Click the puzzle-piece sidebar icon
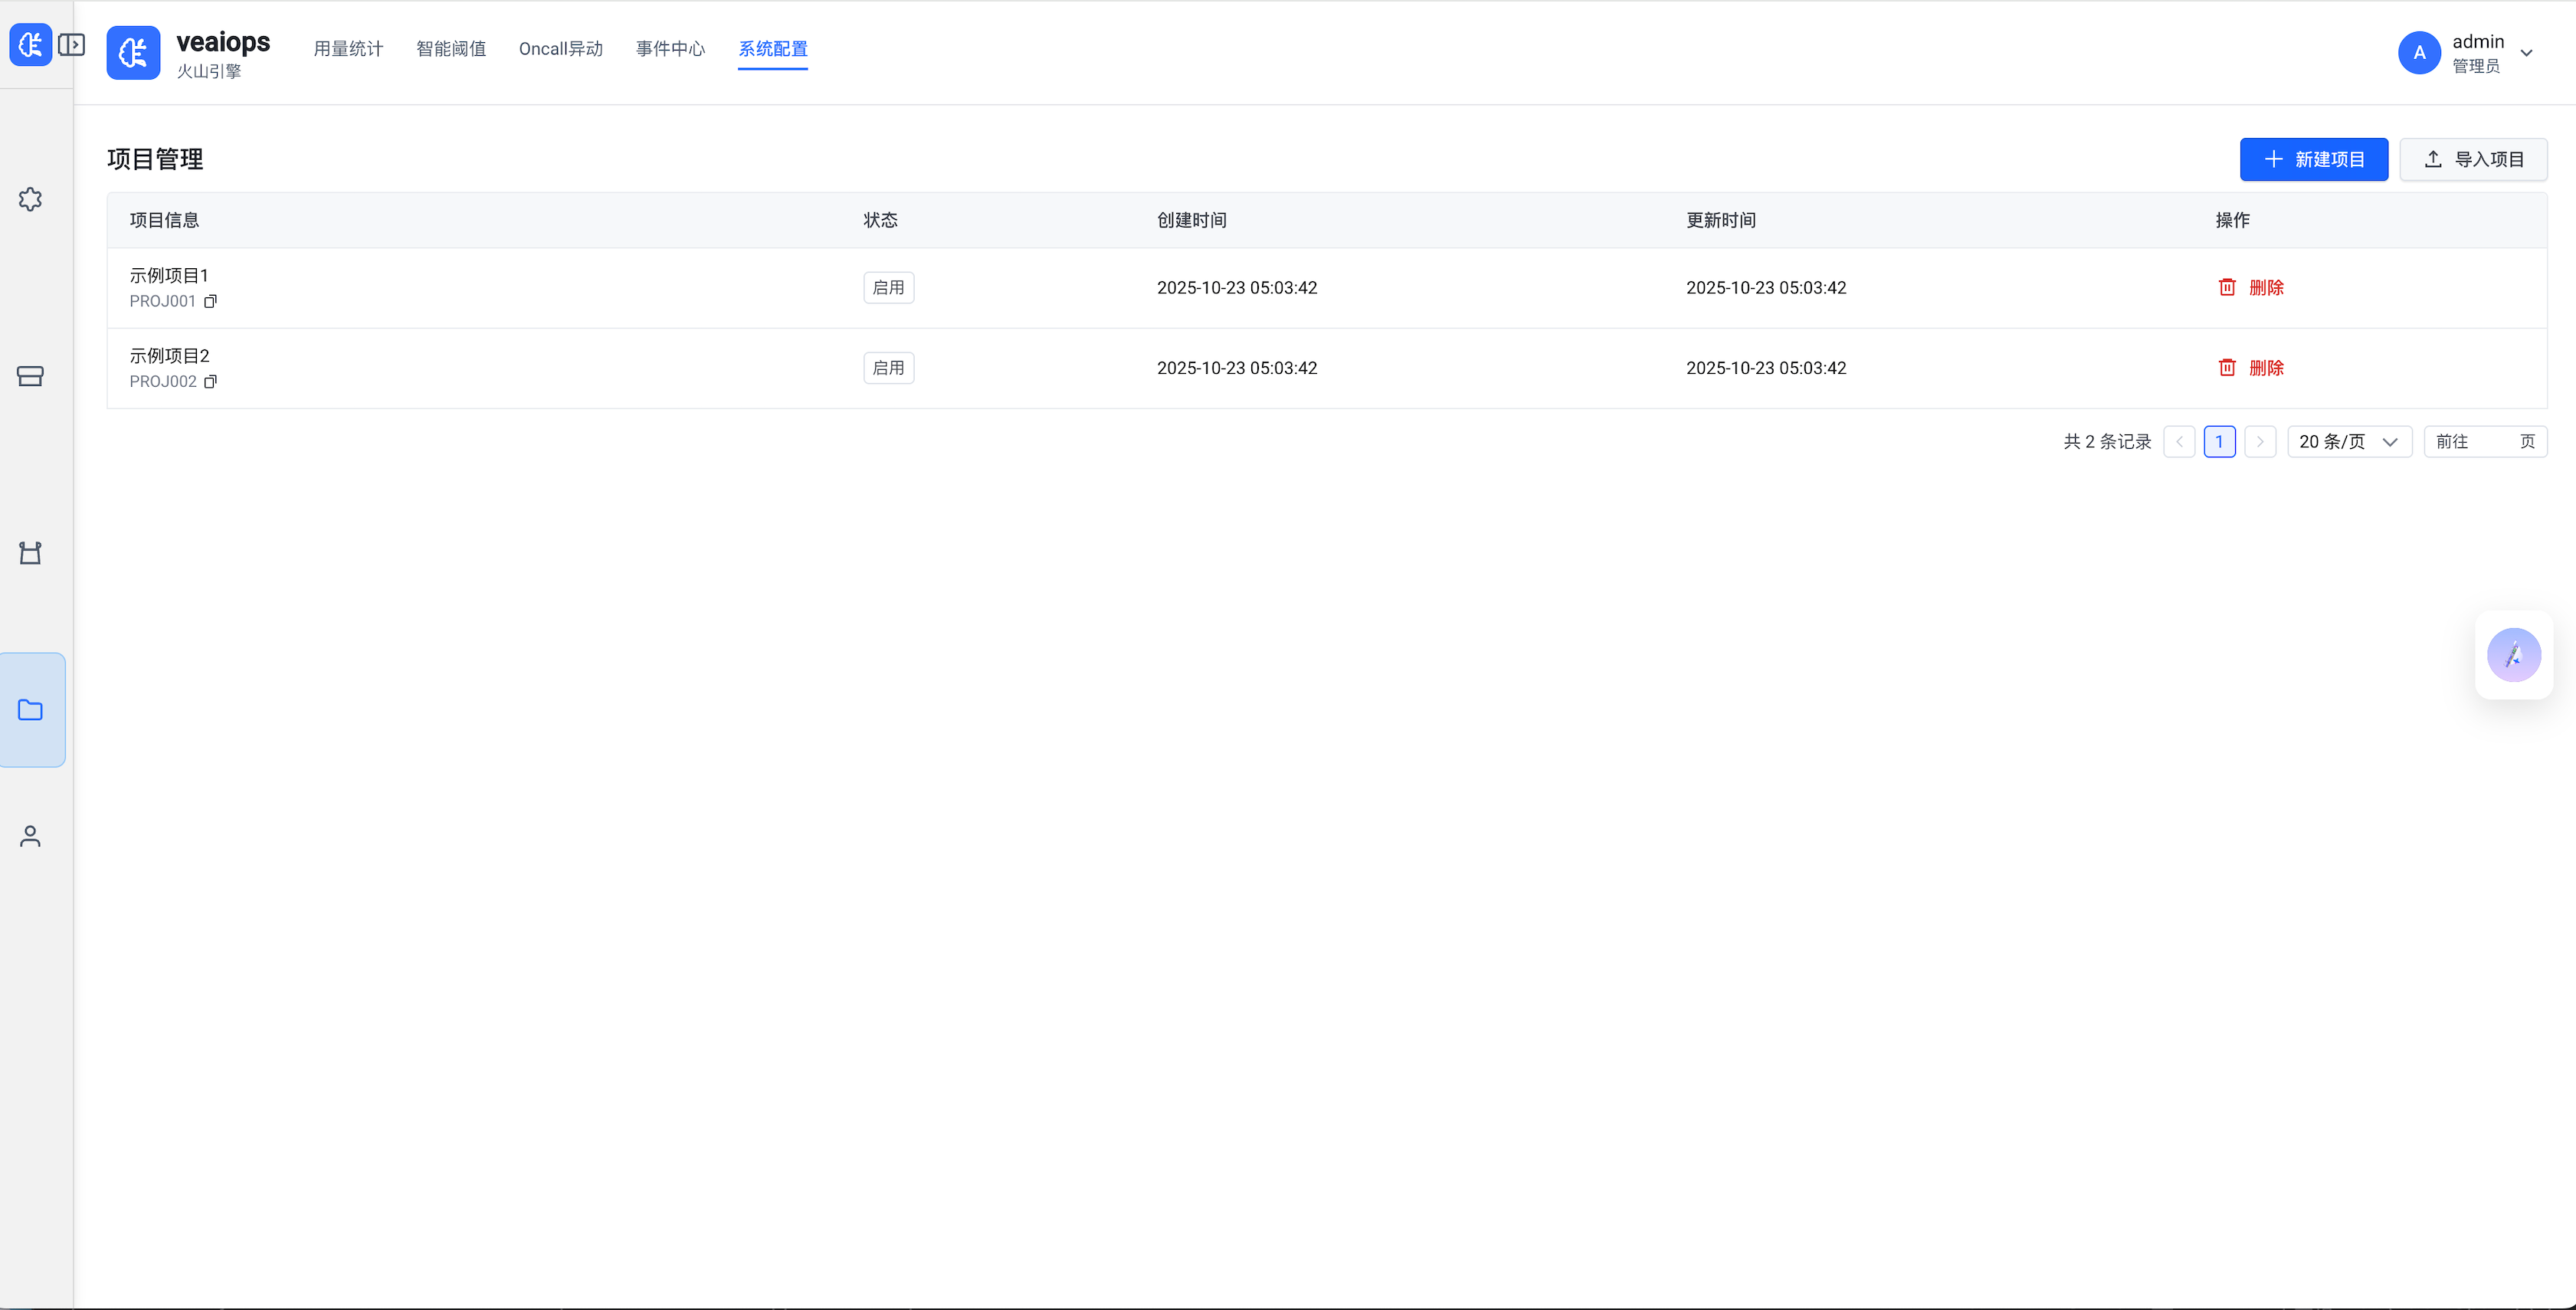 [30, 199]
